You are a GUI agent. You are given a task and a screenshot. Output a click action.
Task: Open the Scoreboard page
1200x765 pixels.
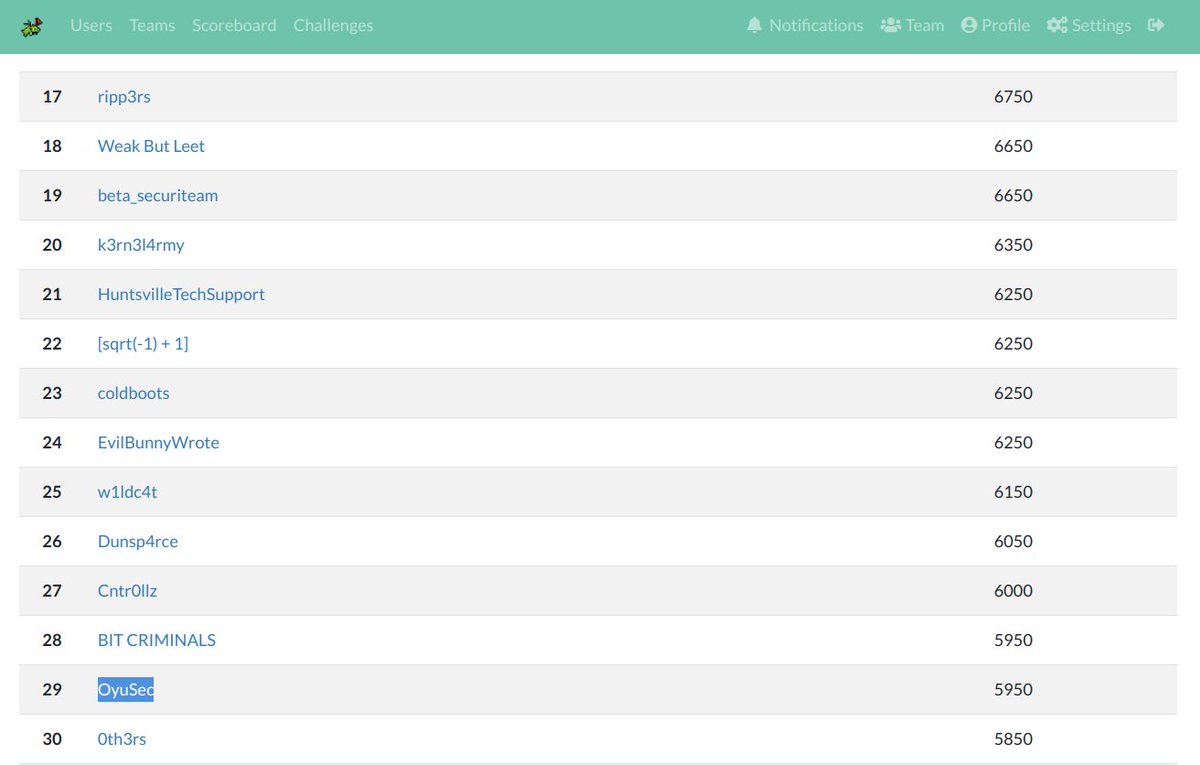tap(234, 25)
